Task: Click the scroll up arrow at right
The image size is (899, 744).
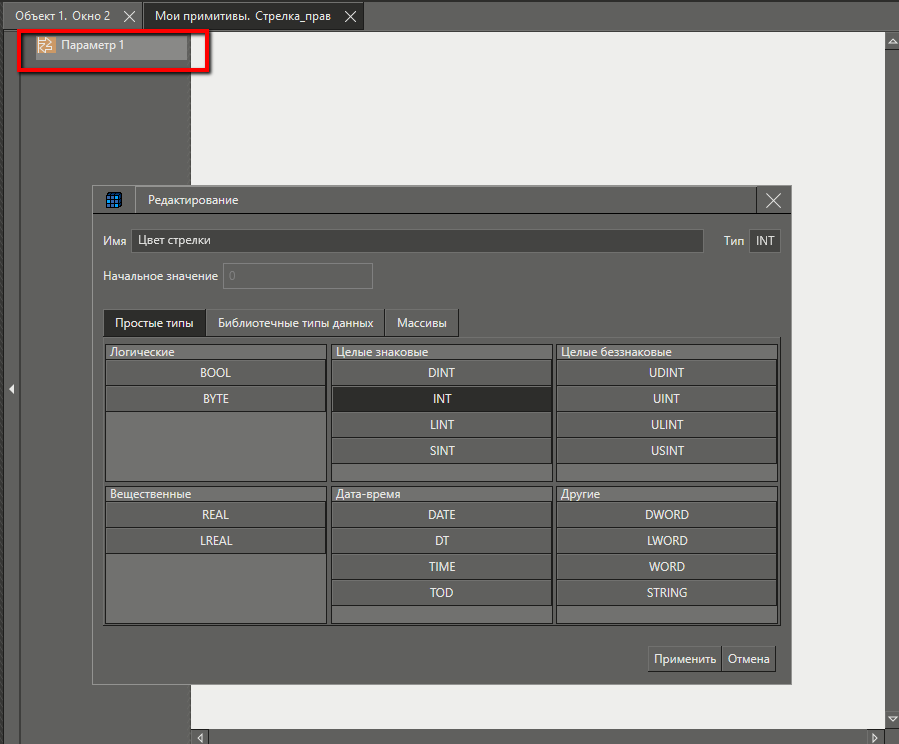Action: [x=891, y=42]
